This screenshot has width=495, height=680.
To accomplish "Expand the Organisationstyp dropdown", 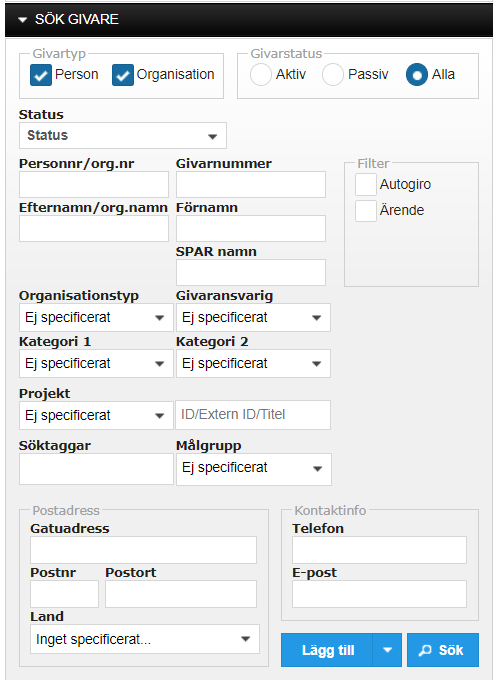I will coord(96,317).
